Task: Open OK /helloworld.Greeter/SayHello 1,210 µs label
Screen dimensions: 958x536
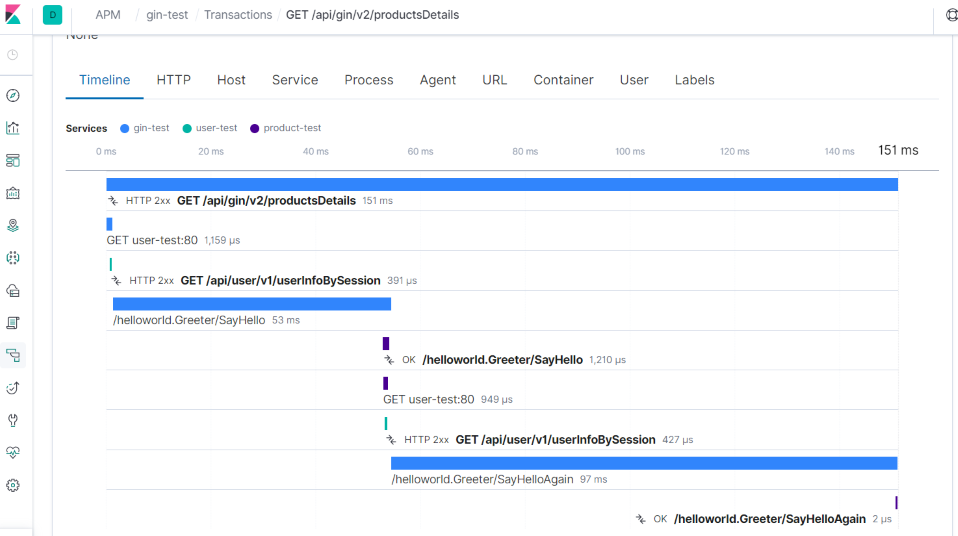Action: click(503, 360)
